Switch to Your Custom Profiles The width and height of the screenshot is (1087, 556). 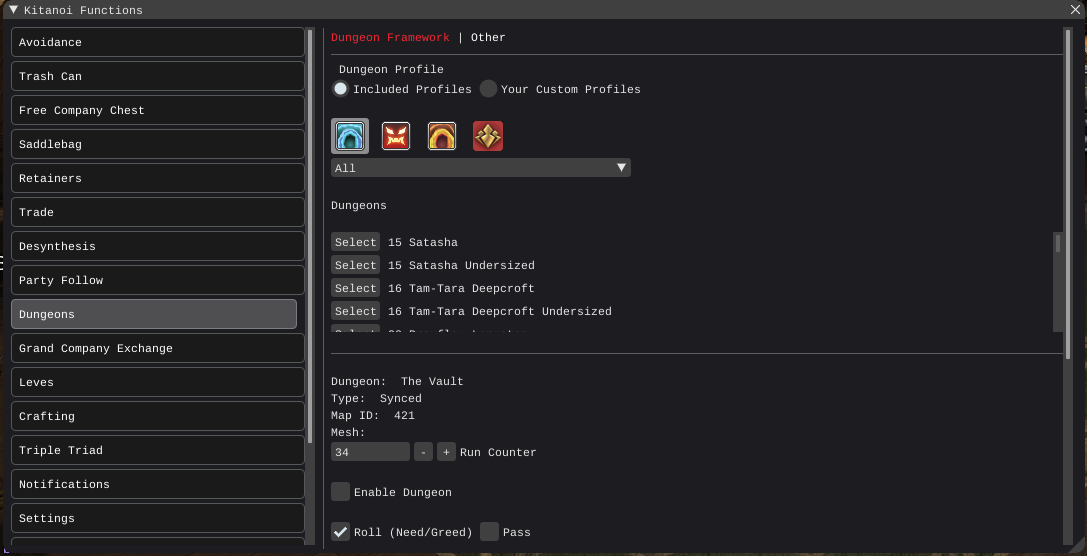tap(488, 89)
